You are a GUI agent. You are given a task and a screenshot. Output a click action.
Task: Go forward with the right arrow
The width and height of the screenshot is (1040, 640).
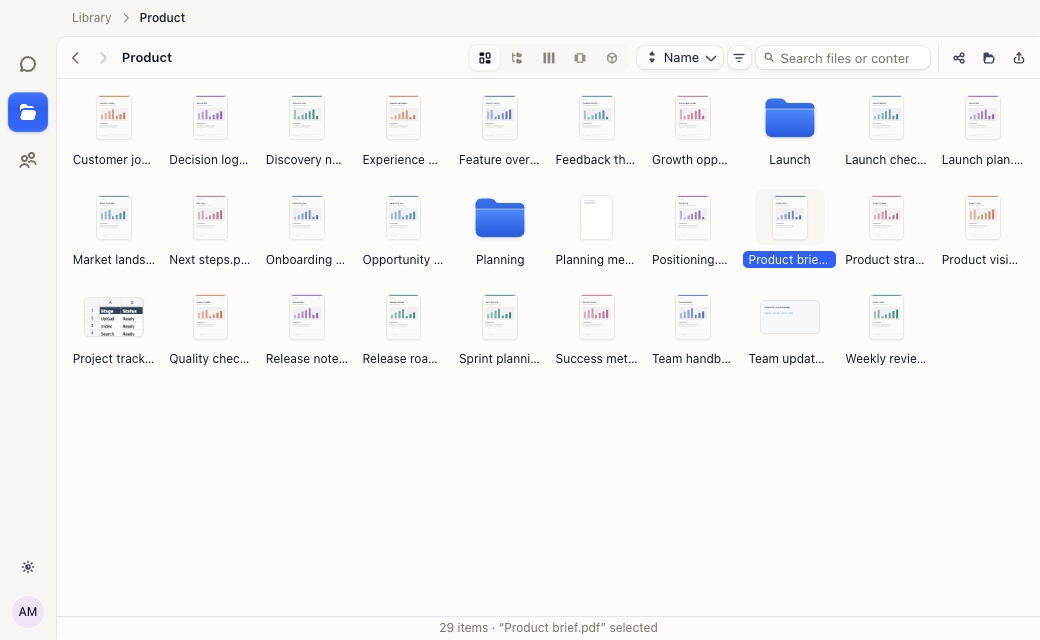tap(103, 58)
